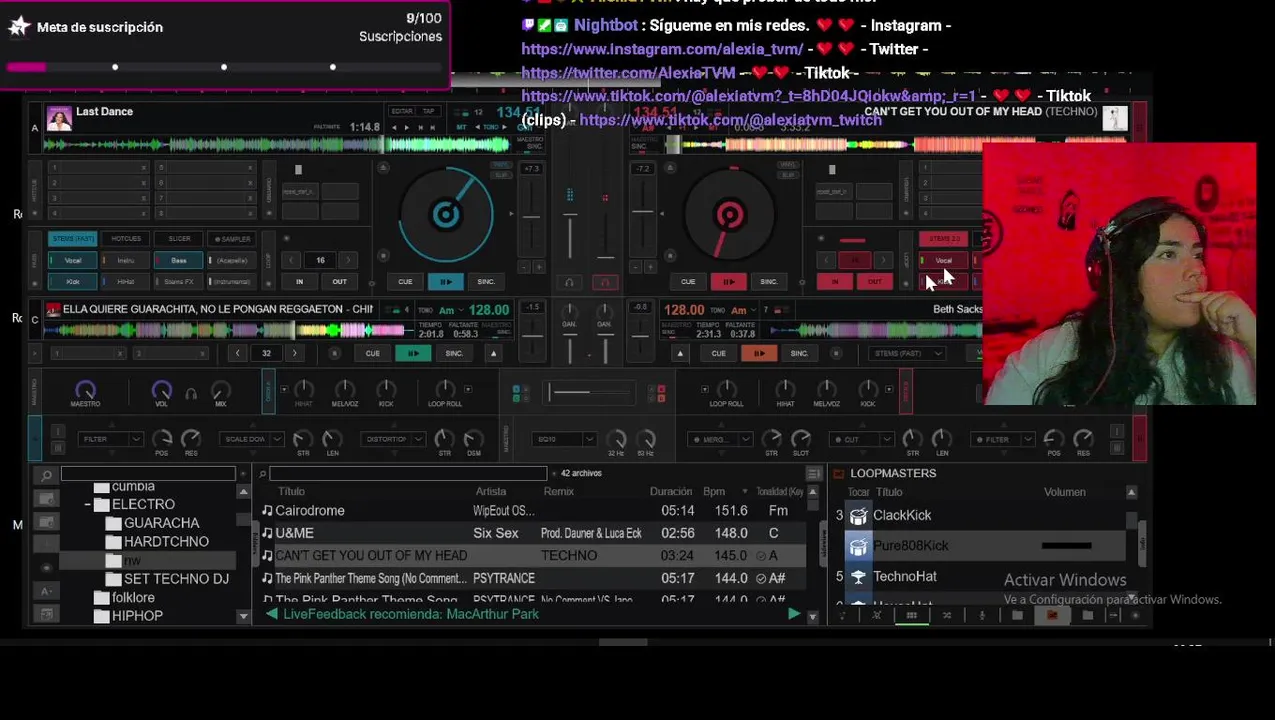Open the lower right STEMS (FAST) dropdown
1275x720 pixels.
pyautogui.click(x=908, y=353)
